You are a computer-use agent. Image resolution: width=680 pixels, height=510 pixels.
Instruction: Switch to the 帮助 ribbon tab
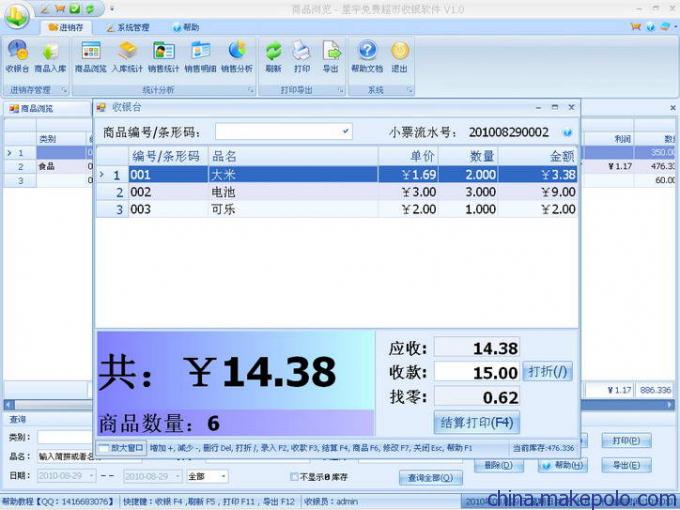[x=186, y=27]
